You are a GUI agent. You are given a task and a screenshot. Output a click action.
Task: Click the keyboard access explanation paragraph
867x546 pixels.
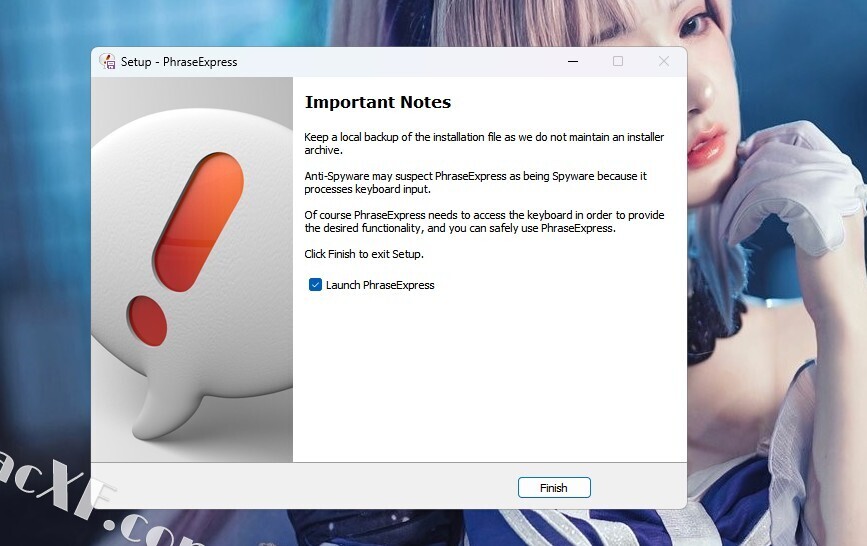click(484, 221)
